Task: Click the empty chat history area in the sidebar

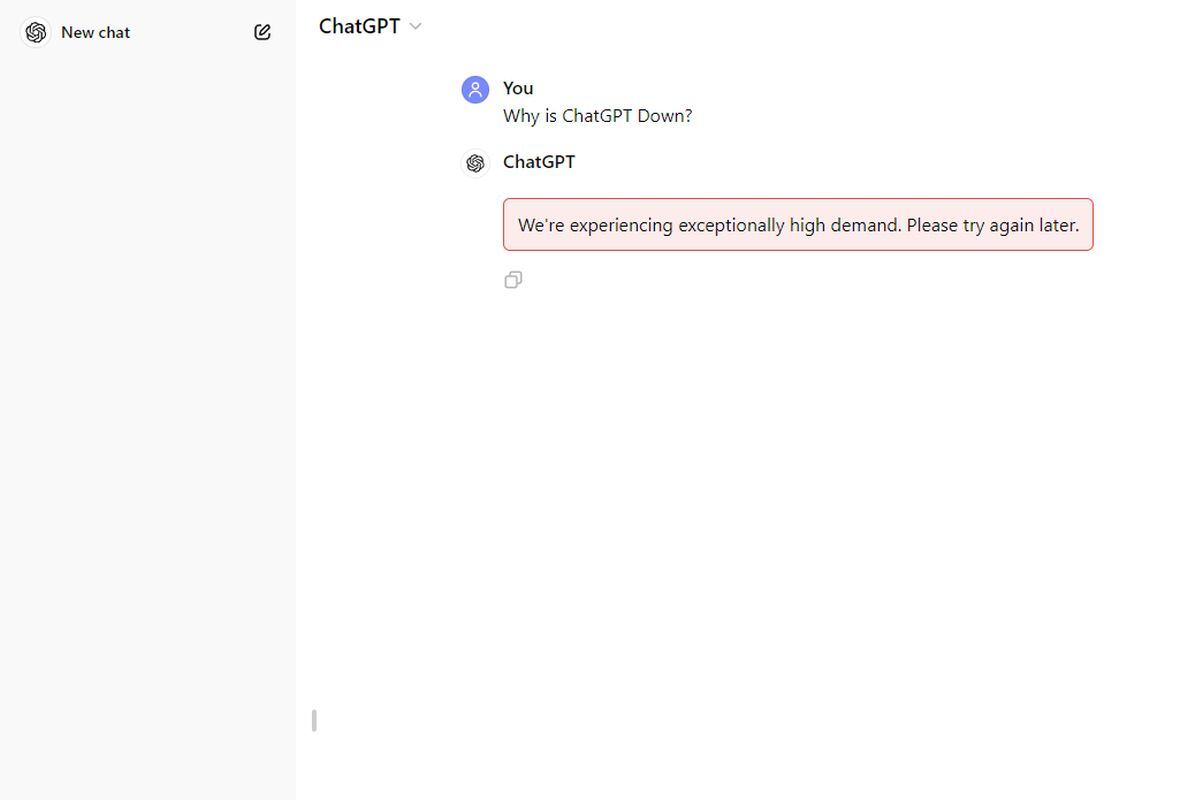Action: (x=147, y=400)
